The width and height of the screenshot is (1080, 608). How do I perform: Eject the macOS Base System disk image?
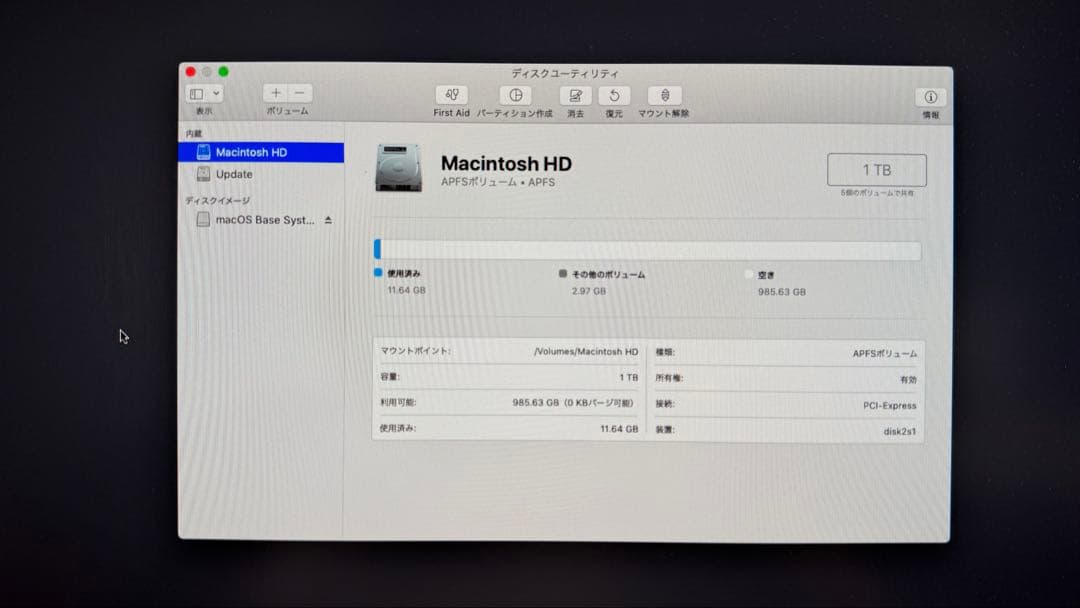[328, 220]
